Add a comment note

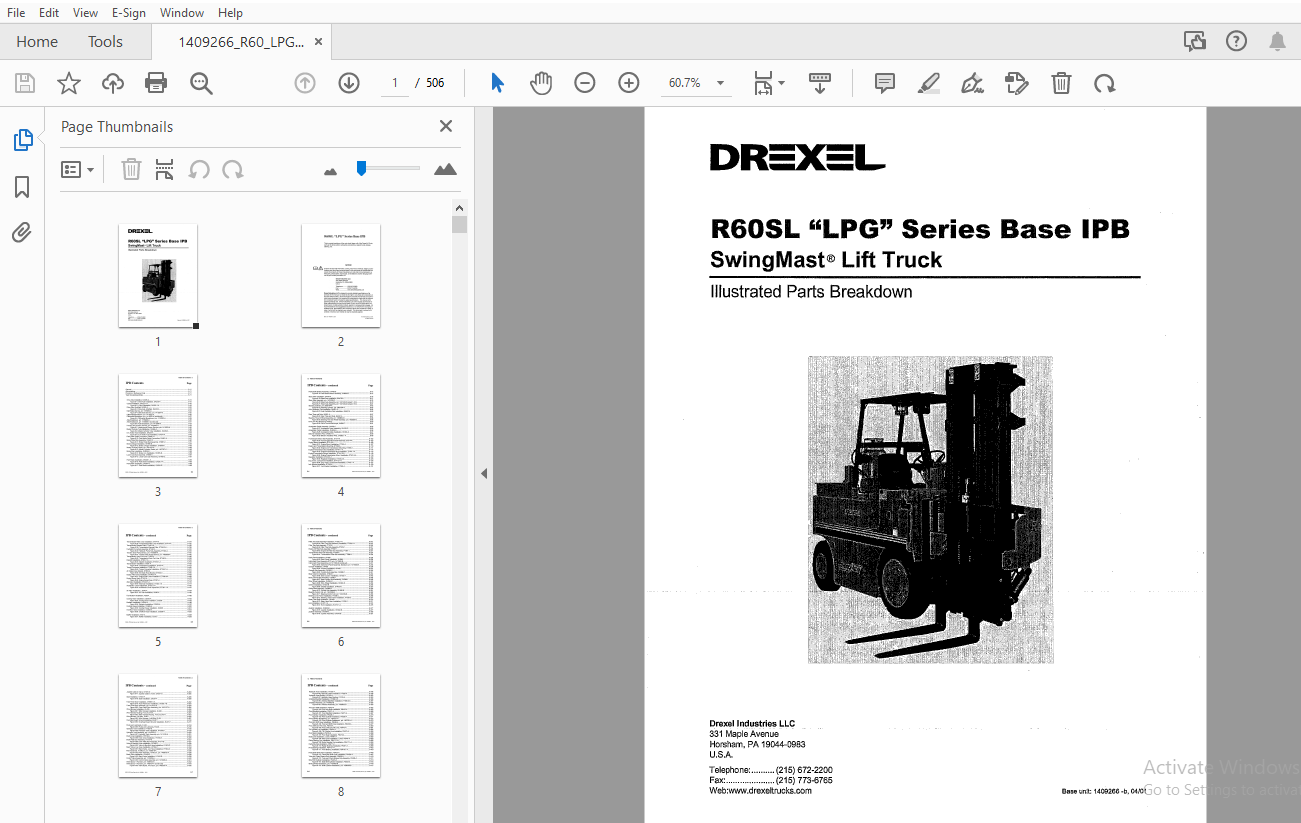[885, 83]
